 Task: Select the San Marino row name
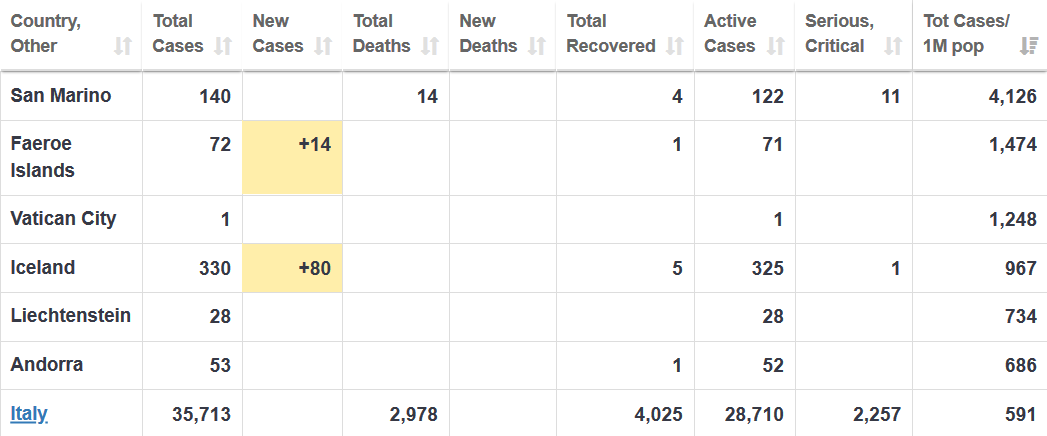click(61, 95)
